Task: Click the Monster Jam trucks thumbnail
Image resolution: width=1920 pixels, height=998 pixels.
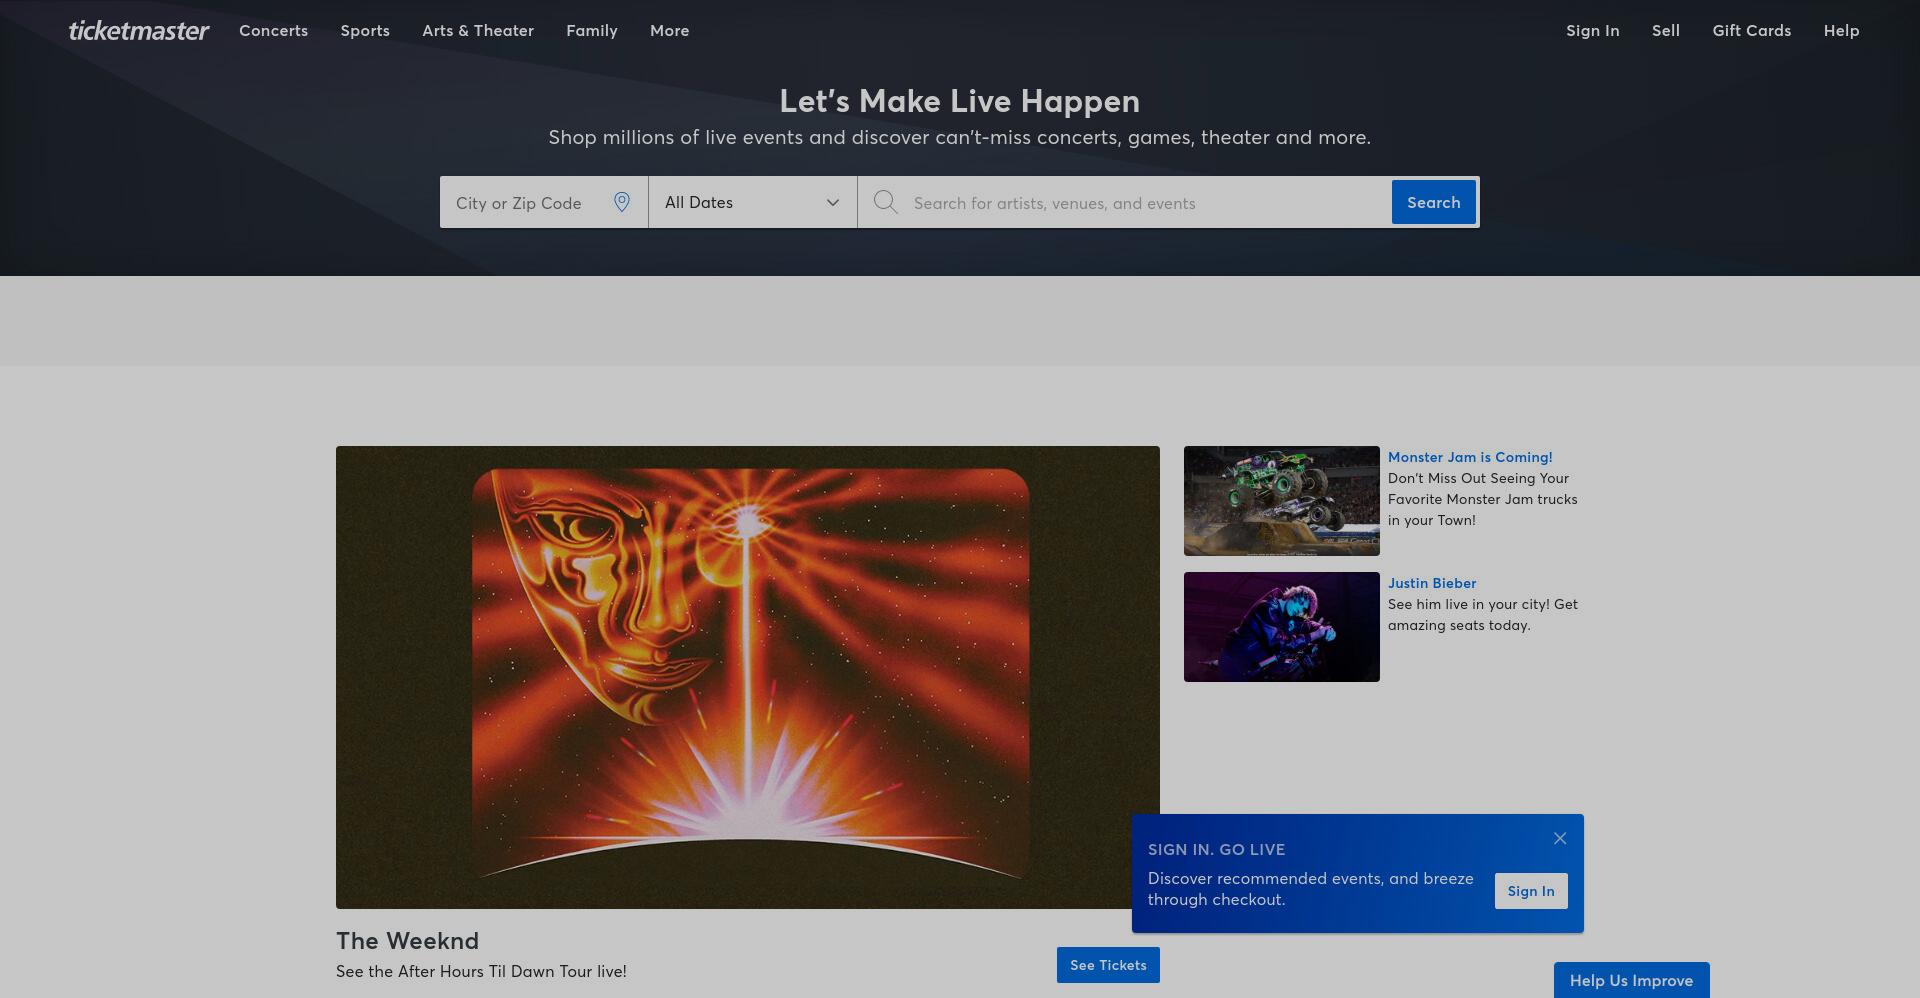Action: pos(1282,501)
